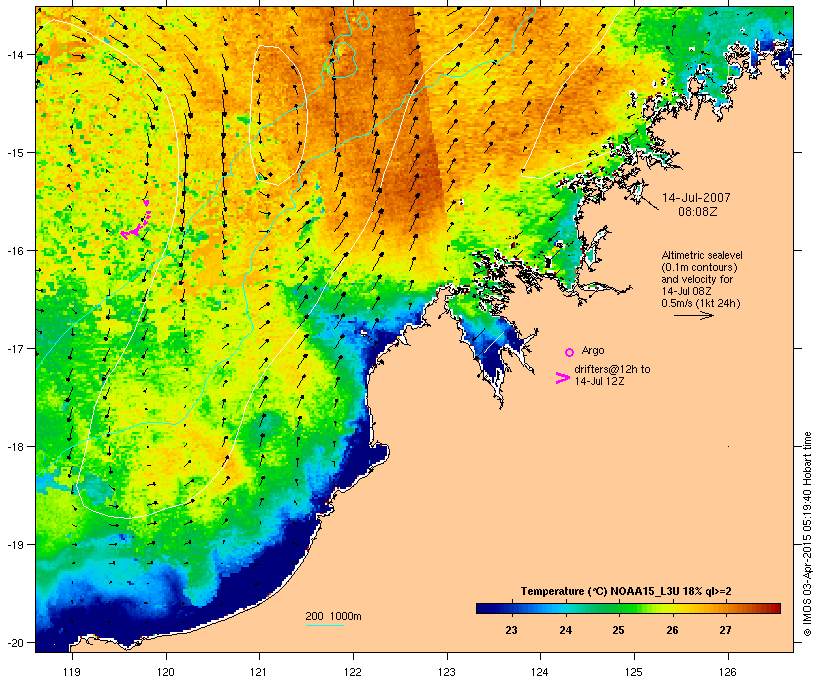Click the longitude axis label 126
The height and width of the screenshot is (680, 820).
pos(727,672)
